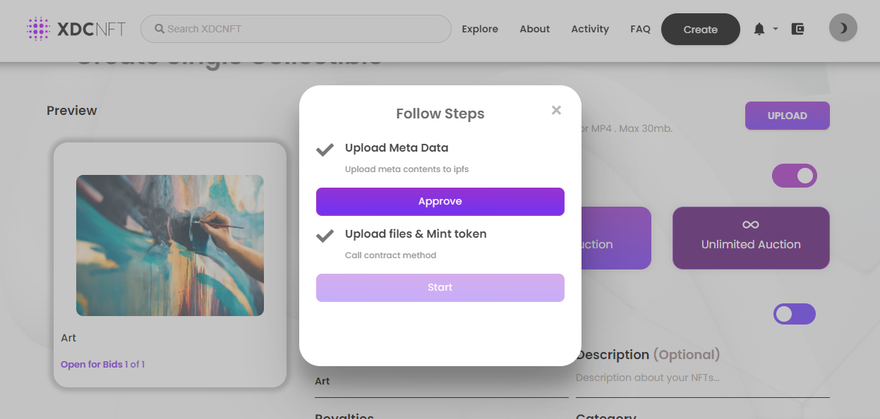
Task: Expand the notifications dropdown arrow
Action: (x=775, y=29)
